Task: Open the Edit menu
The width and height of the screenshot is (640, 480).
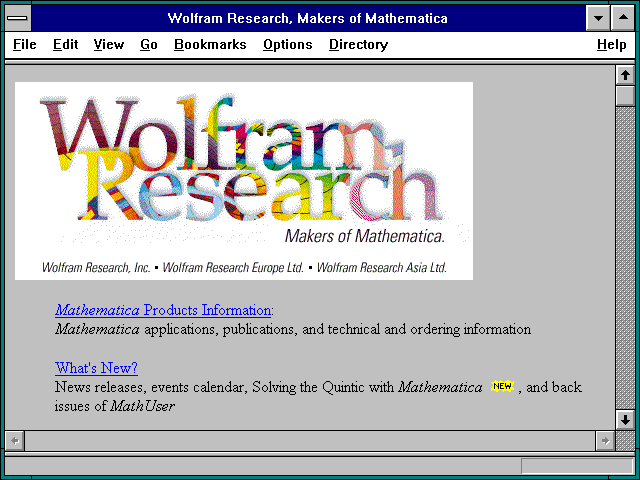Action: [65, 44]
